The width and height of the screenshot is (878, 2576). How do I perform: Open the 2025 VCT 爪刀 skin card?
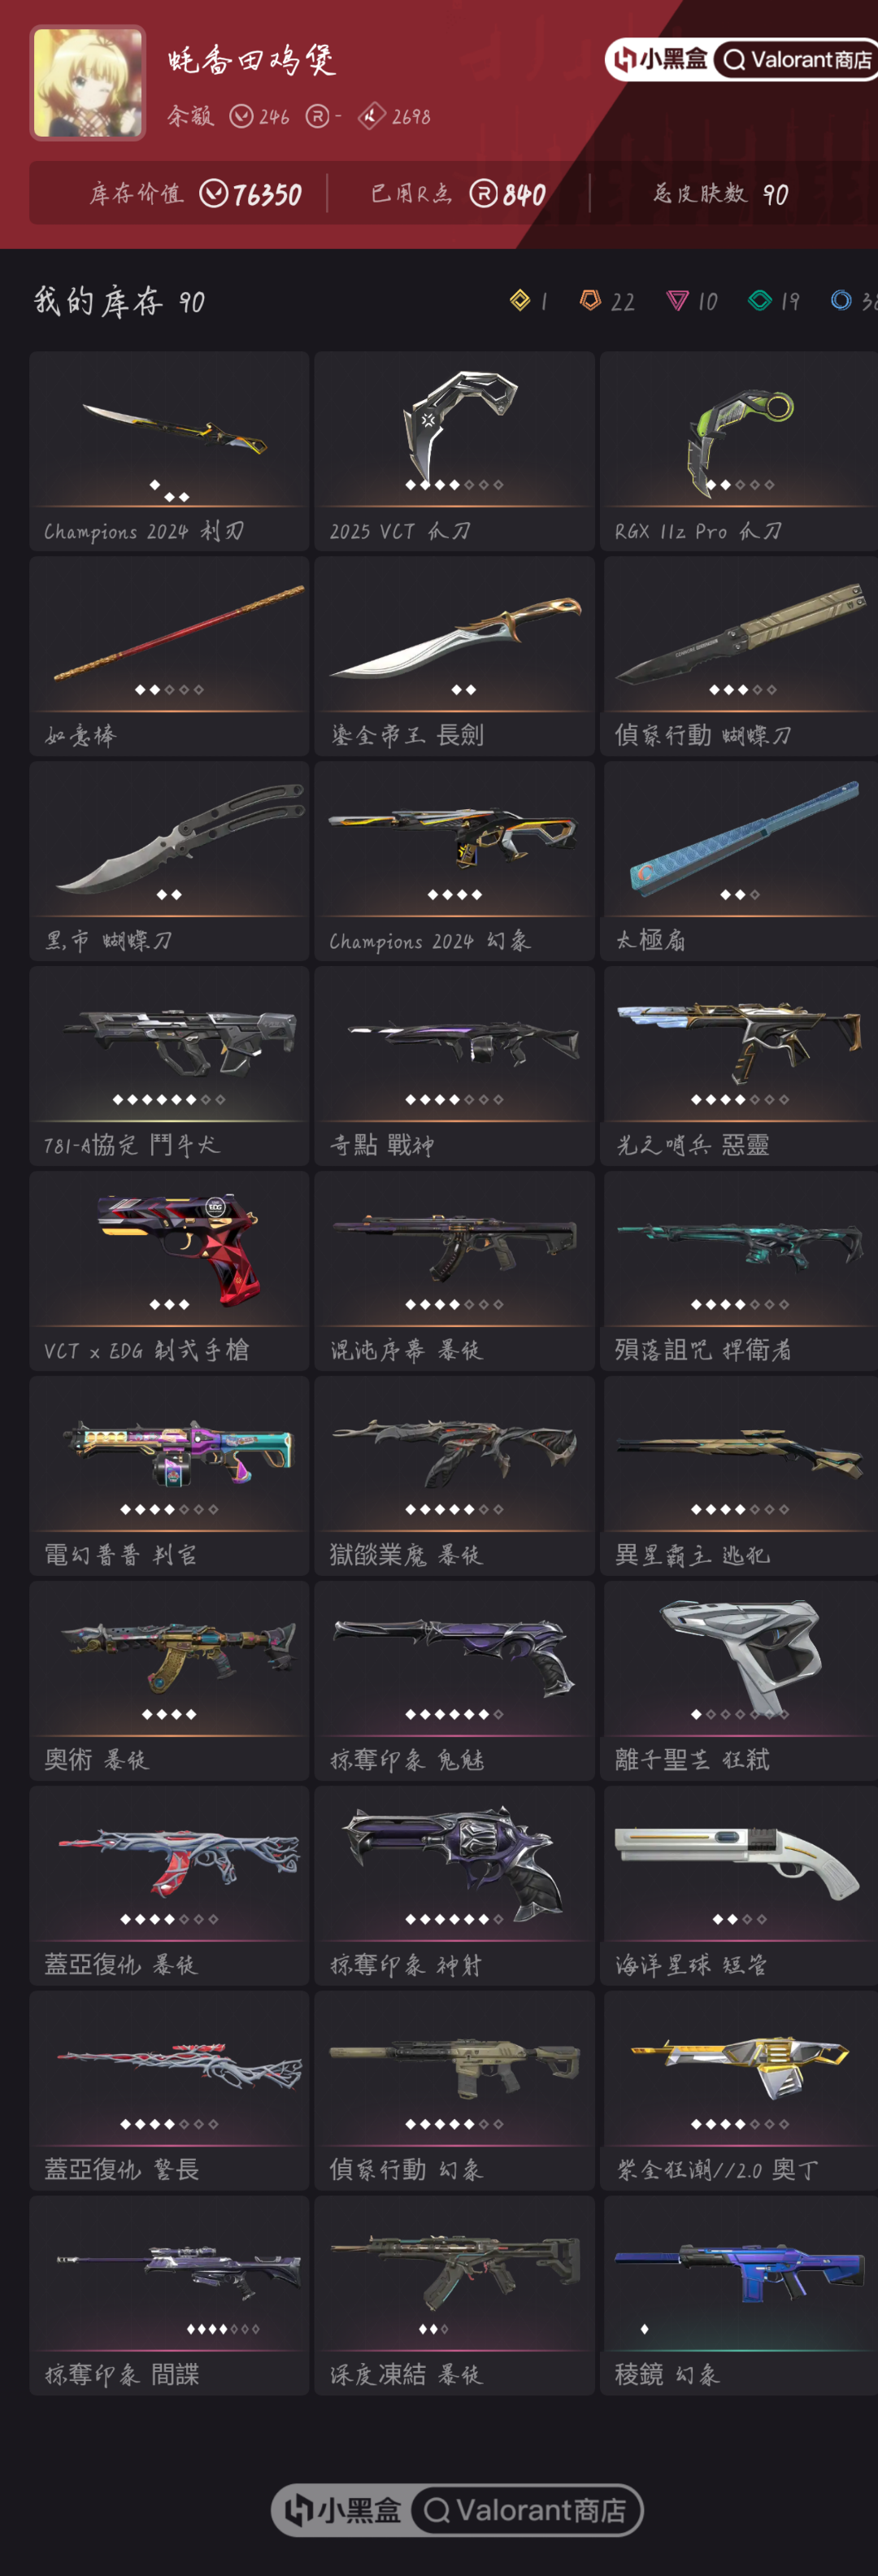point(454,451)
